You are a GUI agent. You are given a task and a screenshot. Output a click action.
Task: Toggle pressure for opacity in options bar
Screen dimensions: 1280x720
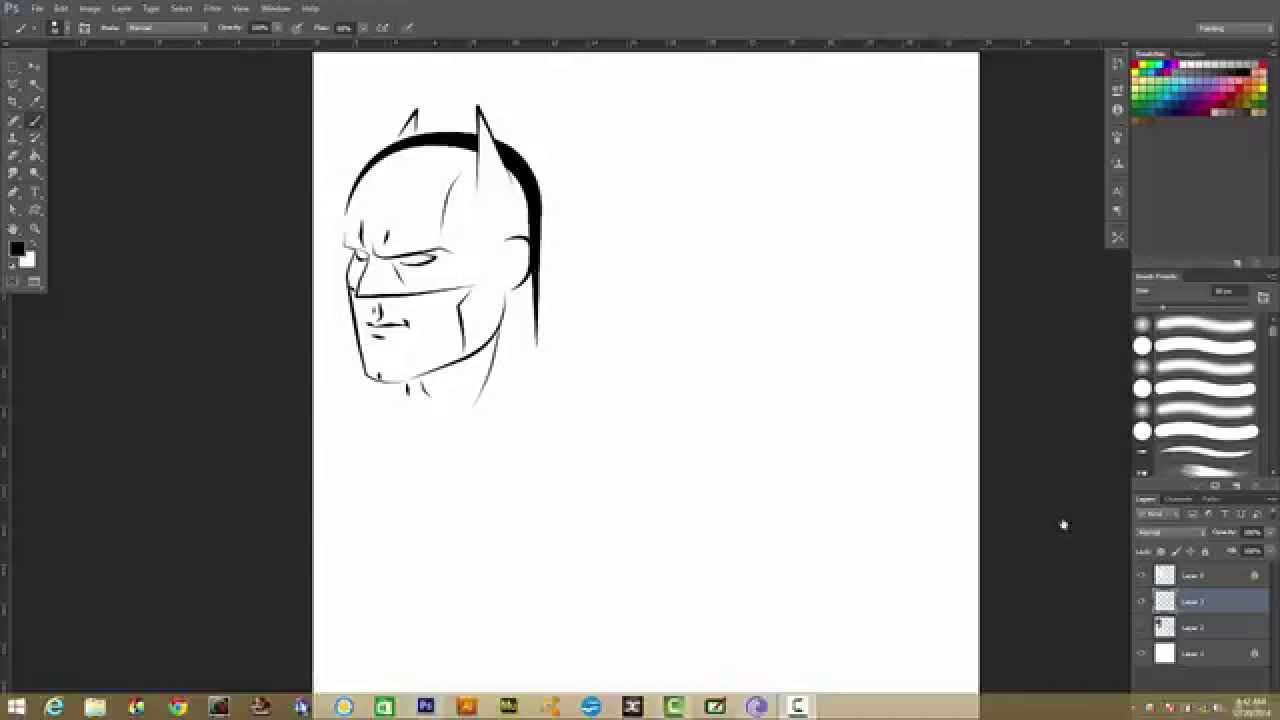pyautogui.click(x=297, y=28)
